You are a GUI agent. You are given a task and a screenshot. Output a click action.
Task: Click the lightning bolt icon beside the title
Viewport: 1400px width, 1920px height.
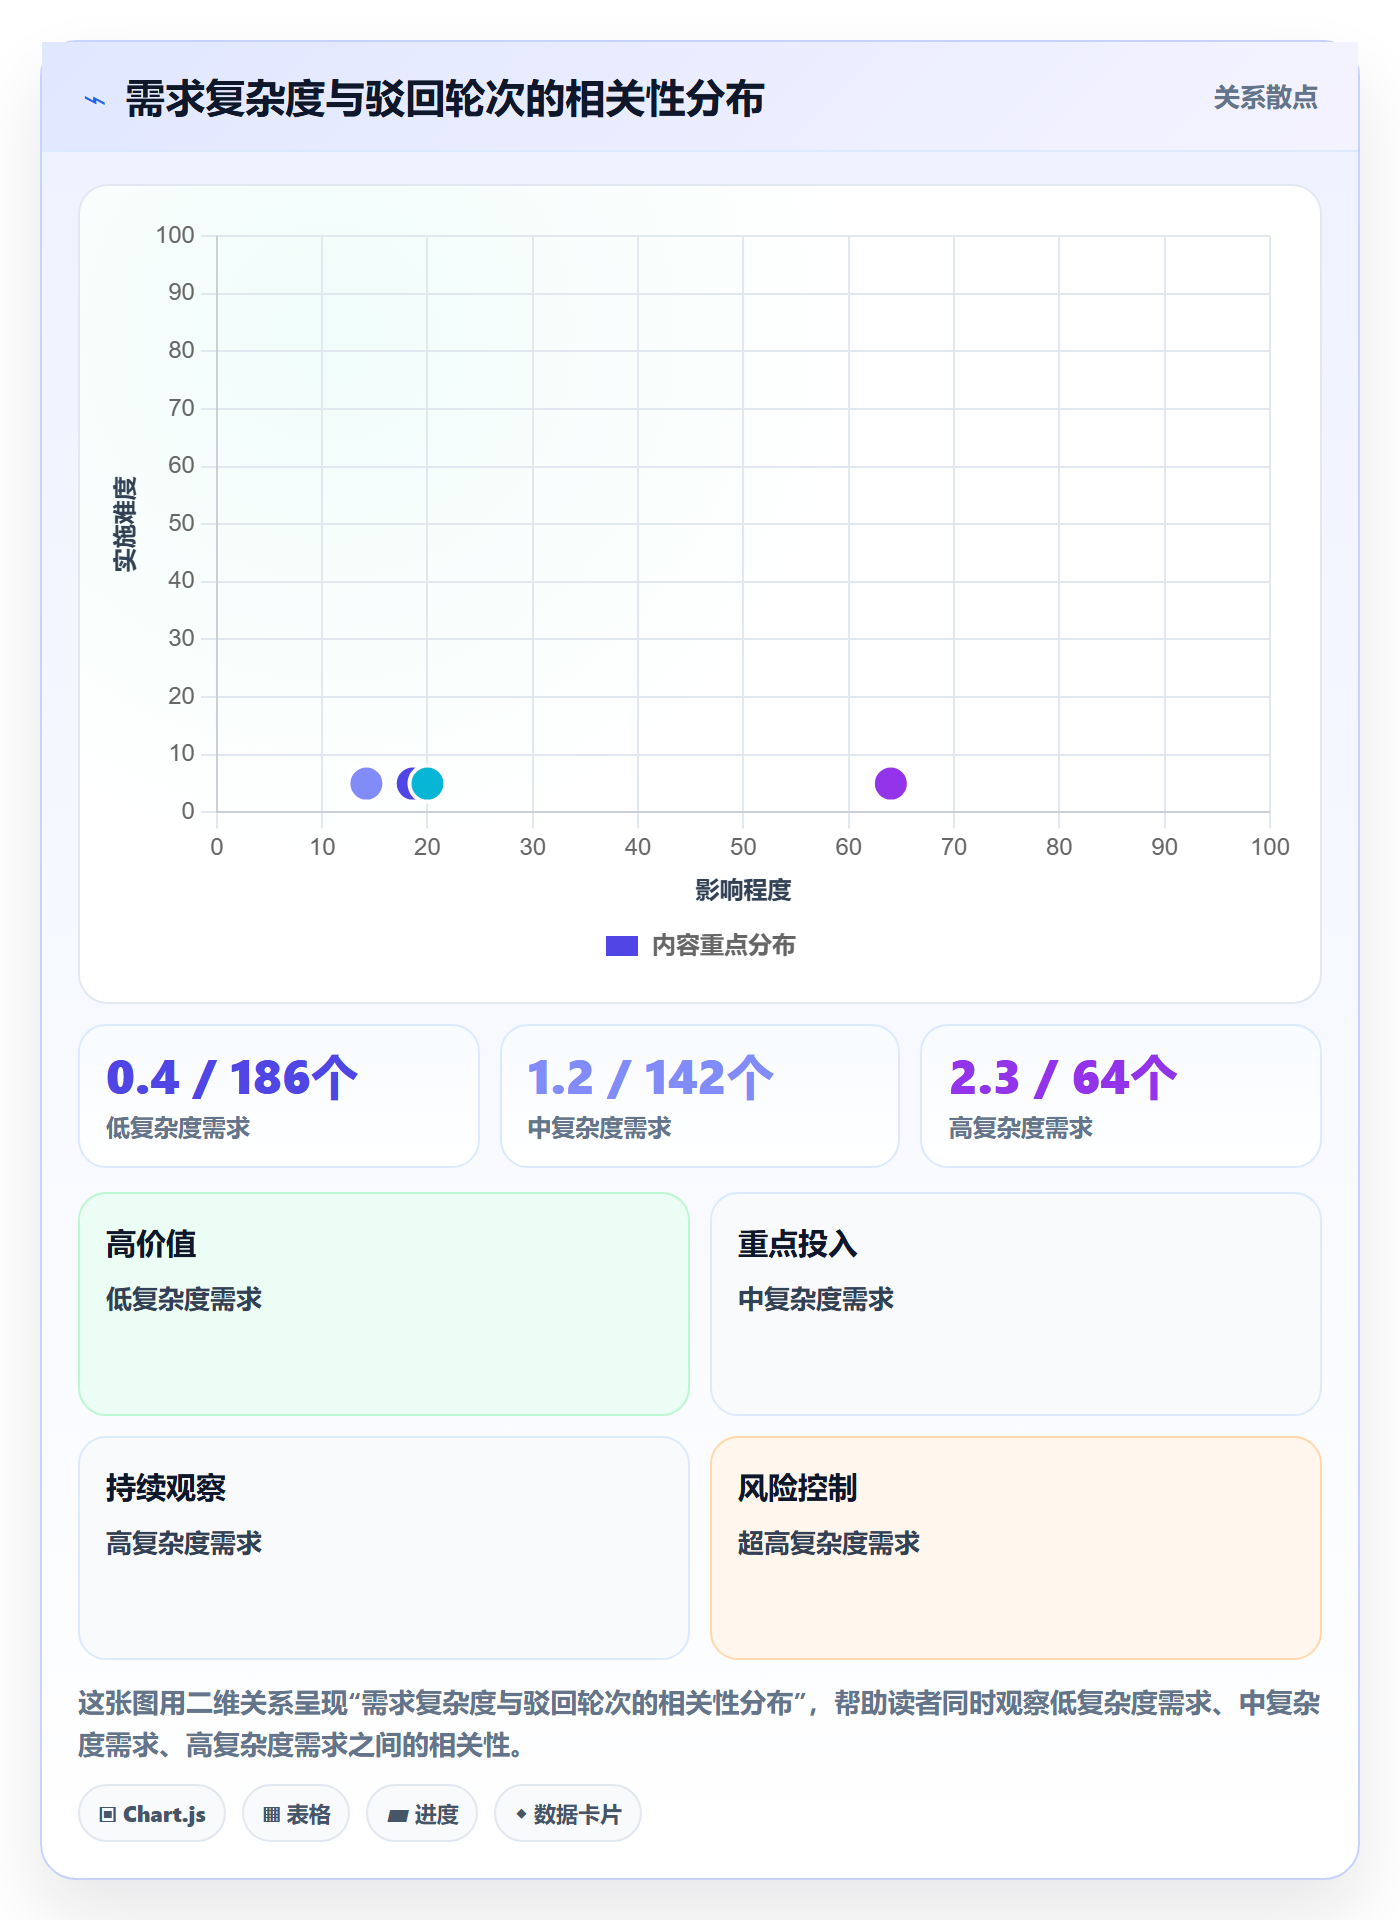click(95, 100)
